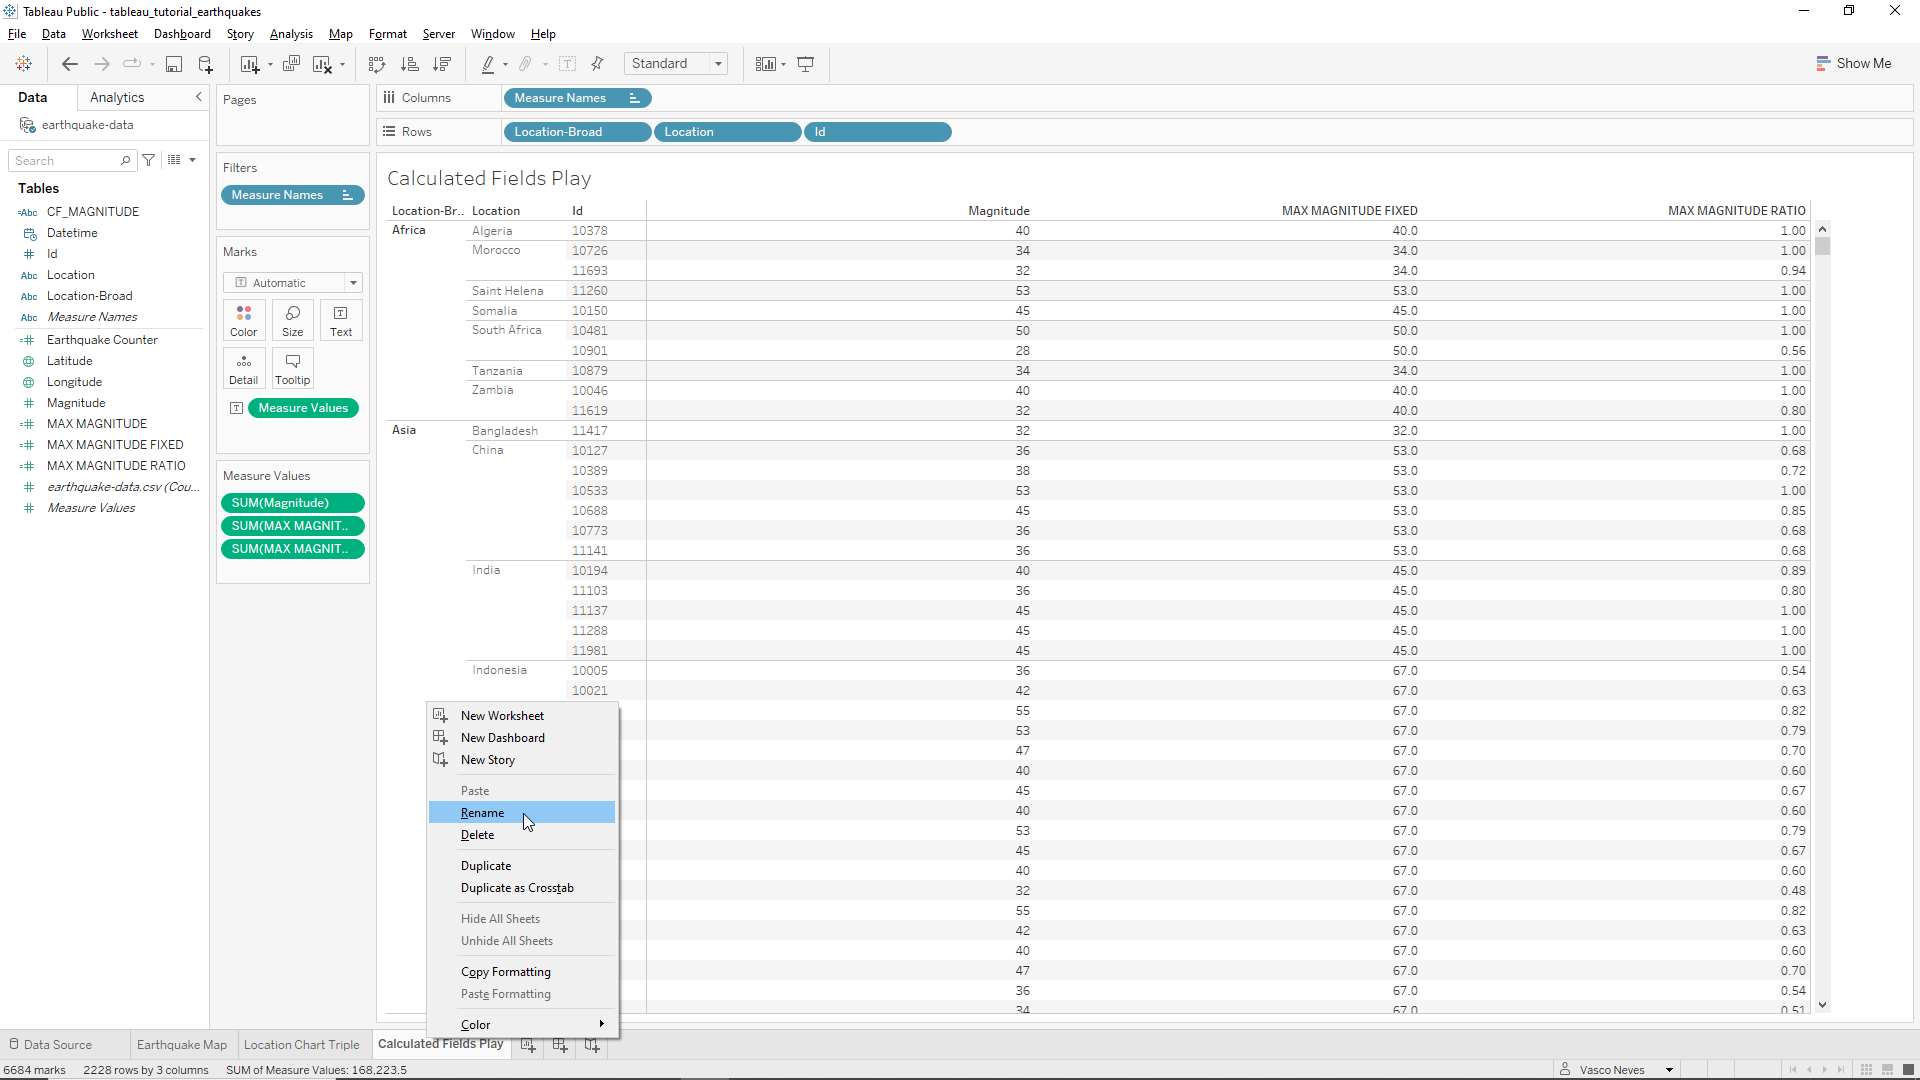Open the Highlight pen tool
Viewport: 1920px width, 1080px height.
(488, 64)
